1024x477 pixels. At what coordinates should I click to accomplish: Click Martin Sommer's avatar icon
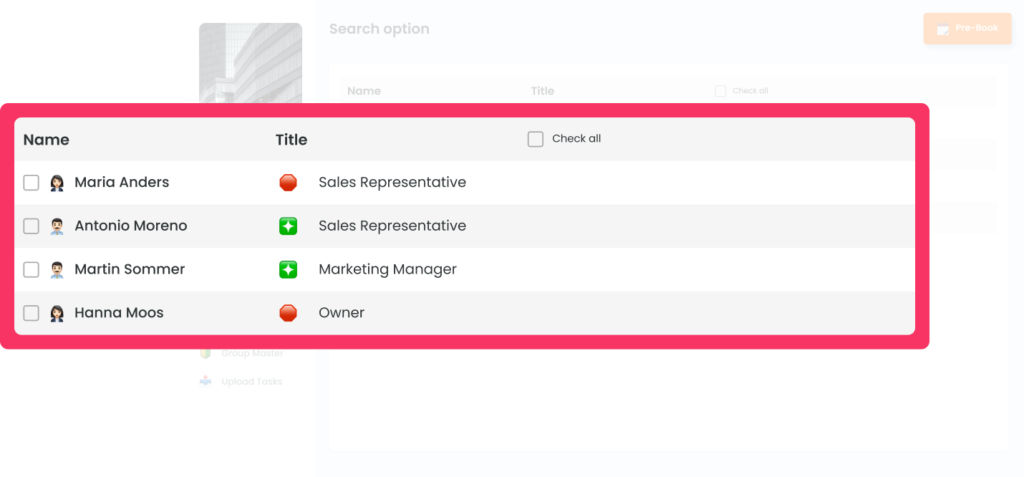(x=57, y=270)
